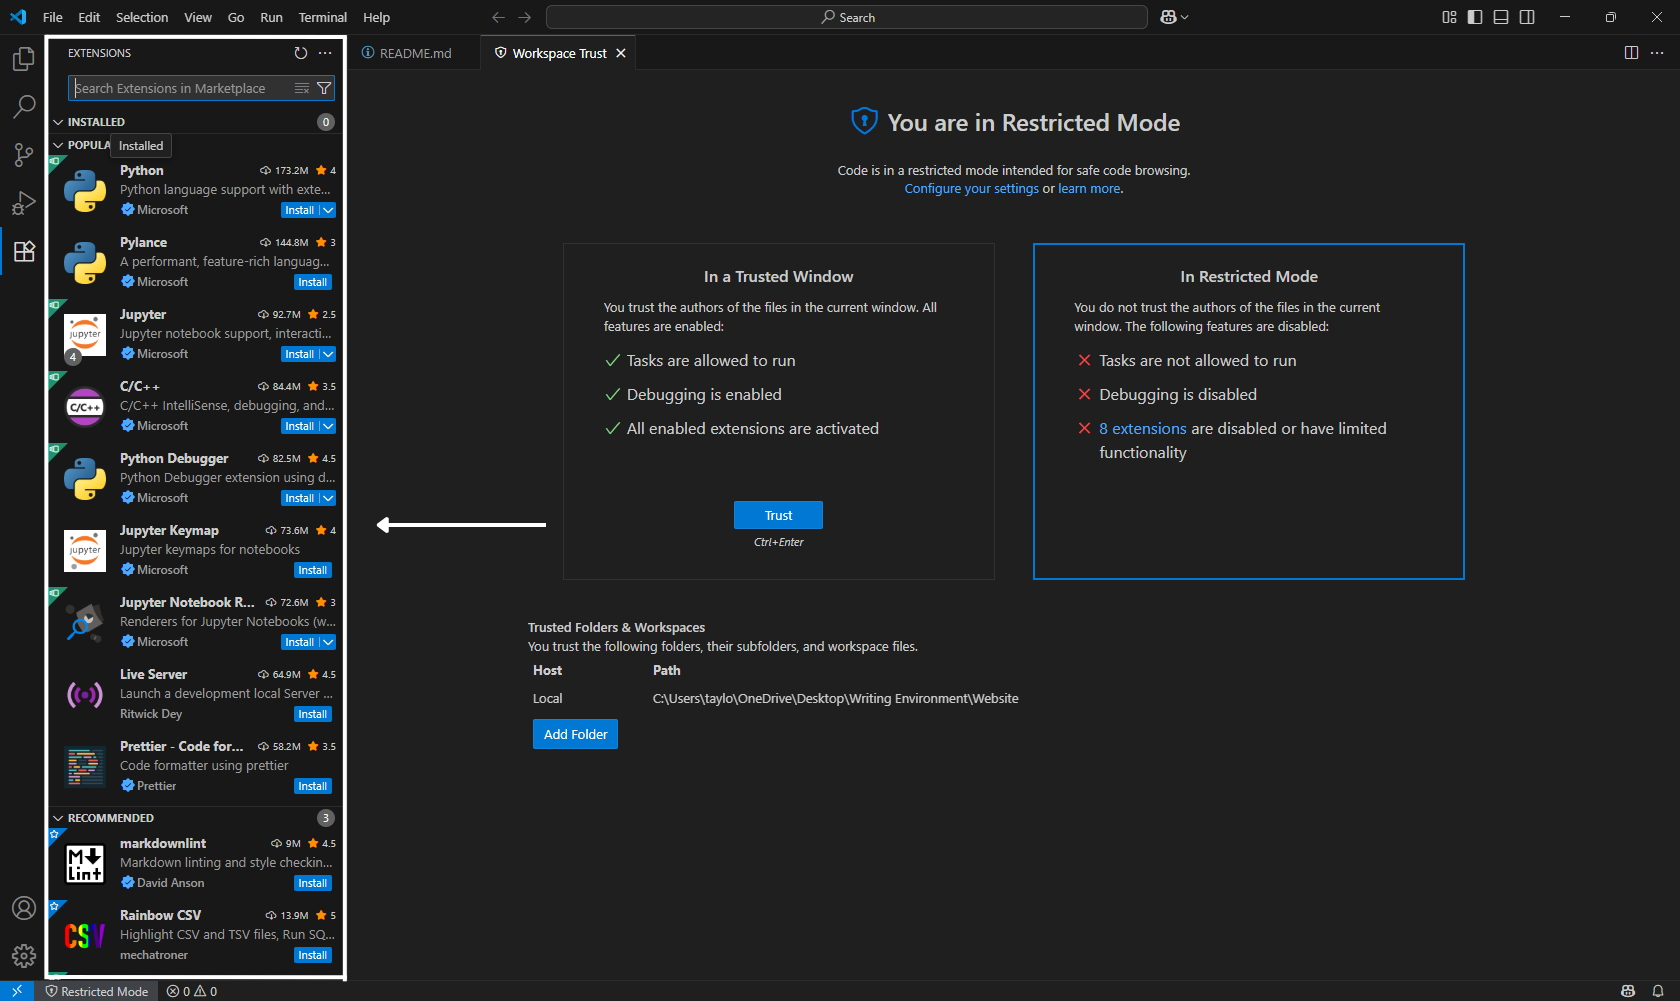Open the Terminal menu
The width and height of the screenshot is (1680, 1001).
(323, 17)
